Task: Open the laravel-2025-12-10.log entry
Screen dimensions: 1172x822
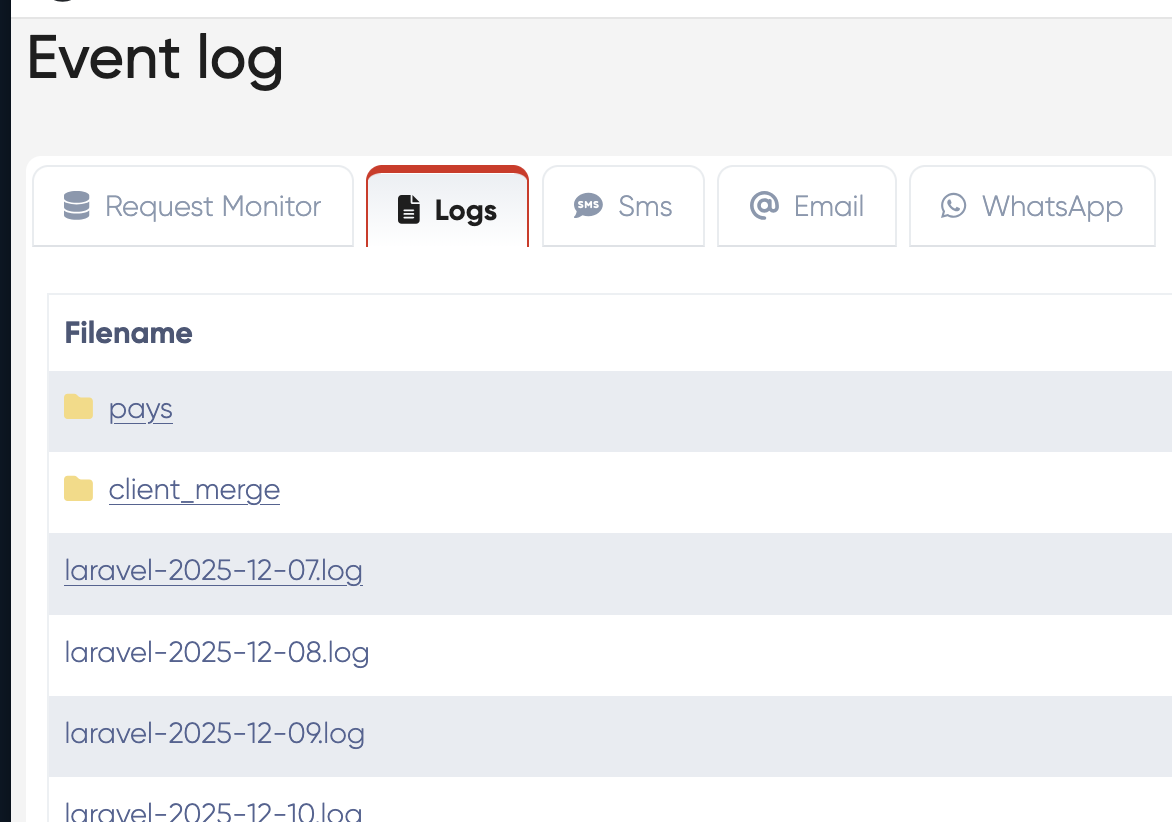Action: coord(213,811)
